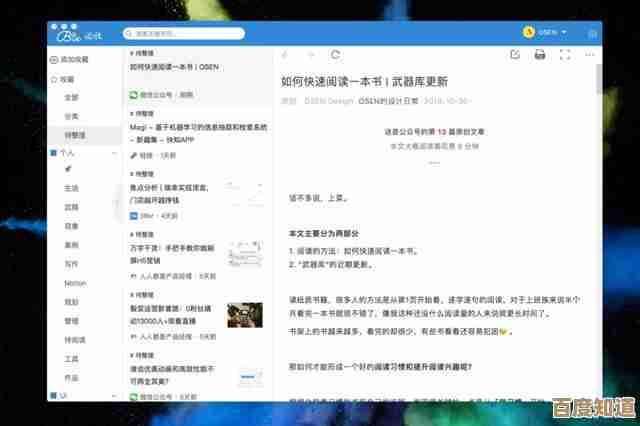Screen dimensions: 640x426
Task: Click the blue folder icon of the 个人 group
Action: point(53,153)
